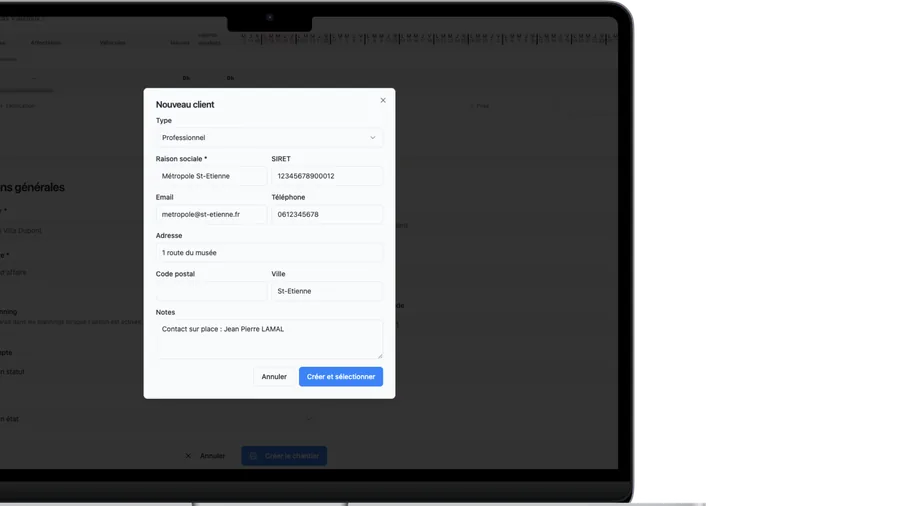Image resolution: width=900 pixels, height=506 pixels.
Task: Click the Raison sociale input field
Action: (x=211, y=176)
